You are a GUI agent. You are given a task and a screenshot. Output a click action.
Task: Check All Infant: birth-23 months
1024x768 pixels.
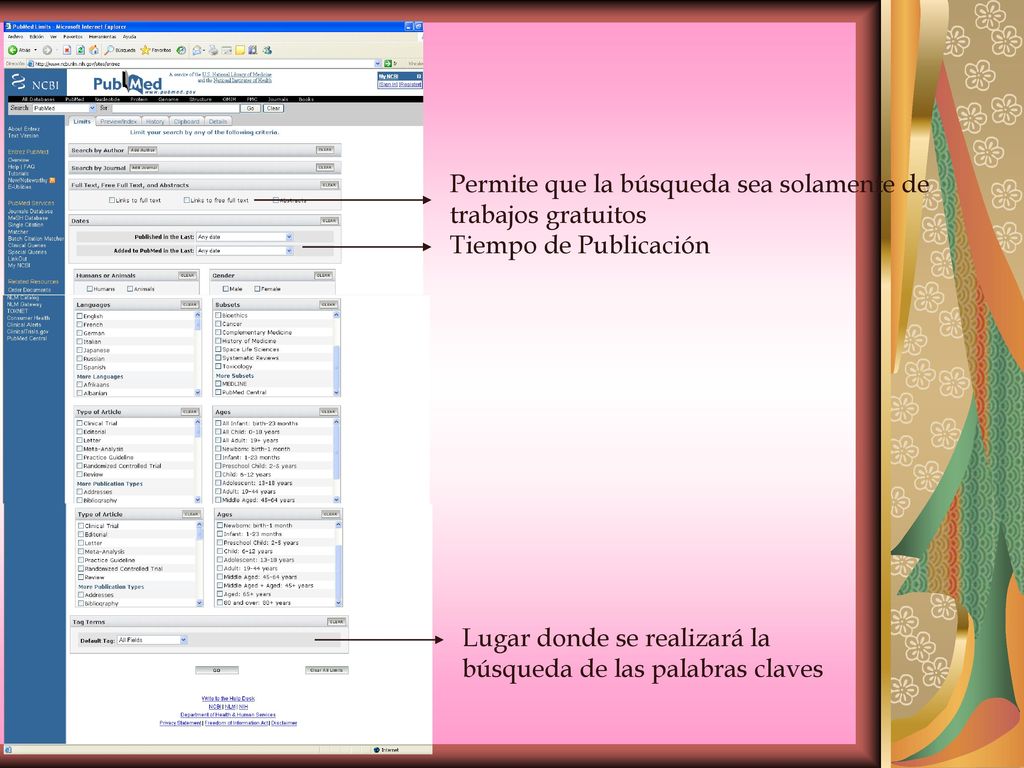[x=219, y=423]
